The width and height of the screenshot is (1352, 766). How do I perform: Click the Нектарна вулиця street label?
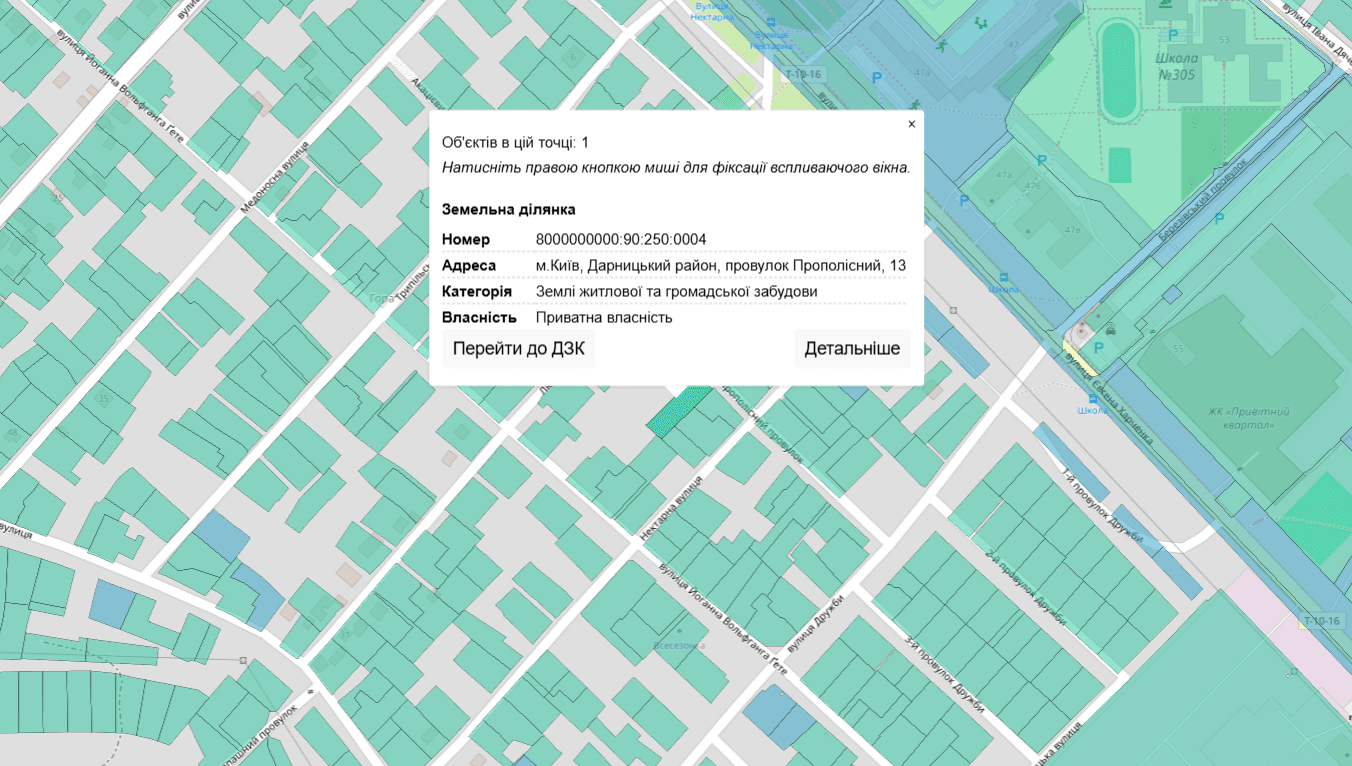click(672, 509)
